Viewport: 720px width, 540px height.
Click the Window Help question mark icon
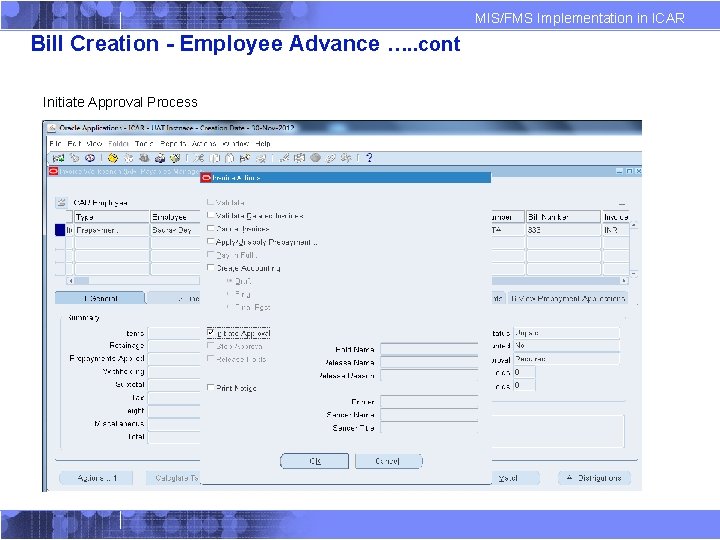[x=370, y=158]
